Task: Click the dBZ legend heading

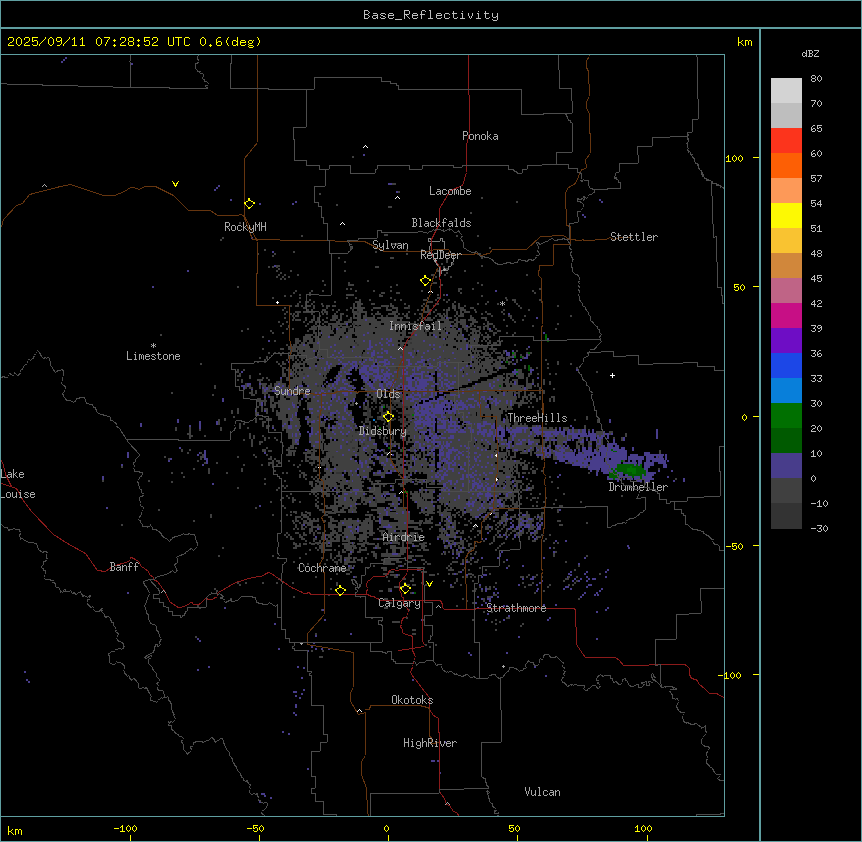Action: [810, 53]
